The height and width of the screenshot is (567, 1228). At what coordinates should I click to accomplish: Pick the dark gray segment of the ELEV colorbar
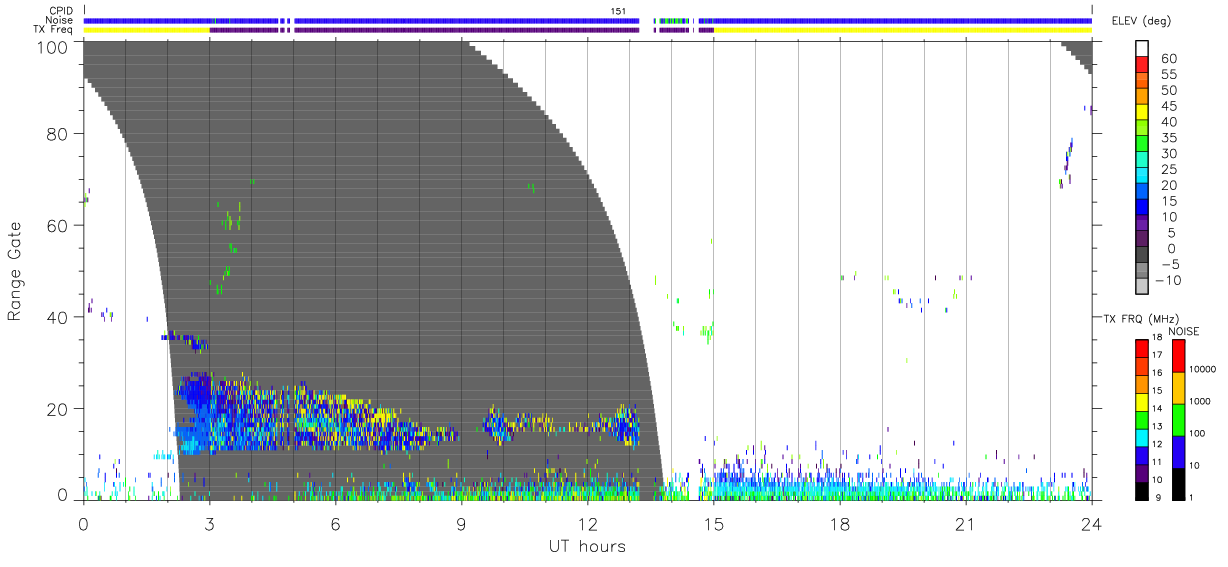tap(1142, 256)
